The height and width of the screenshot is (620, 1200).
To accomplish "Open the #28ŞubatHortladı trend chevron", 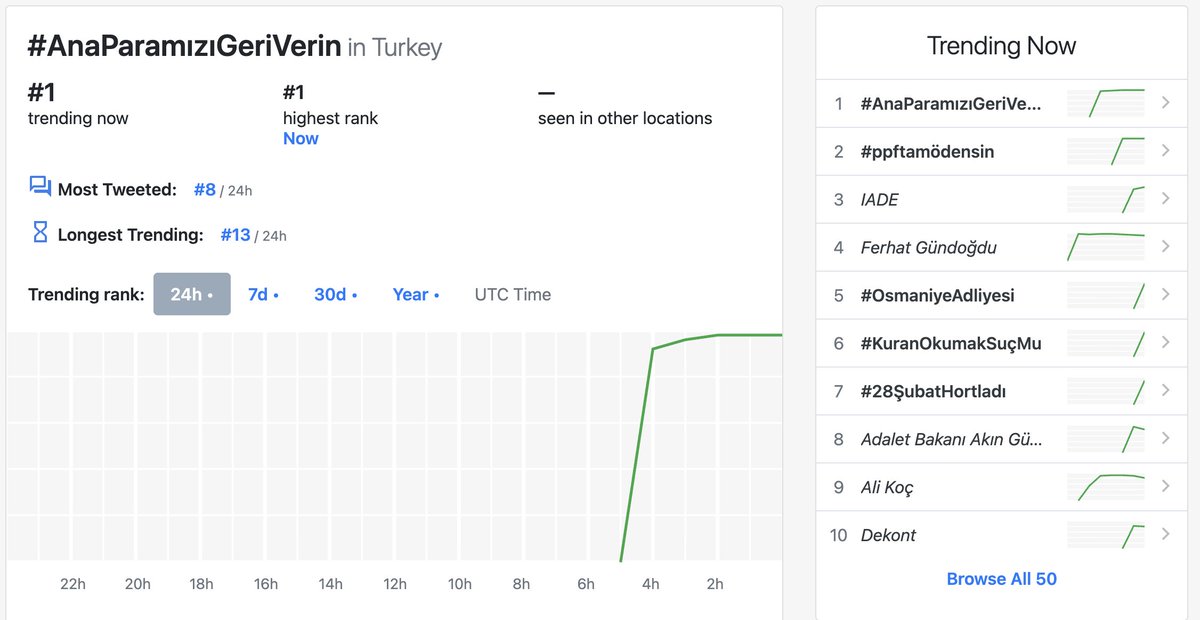I will [1165, 391].
